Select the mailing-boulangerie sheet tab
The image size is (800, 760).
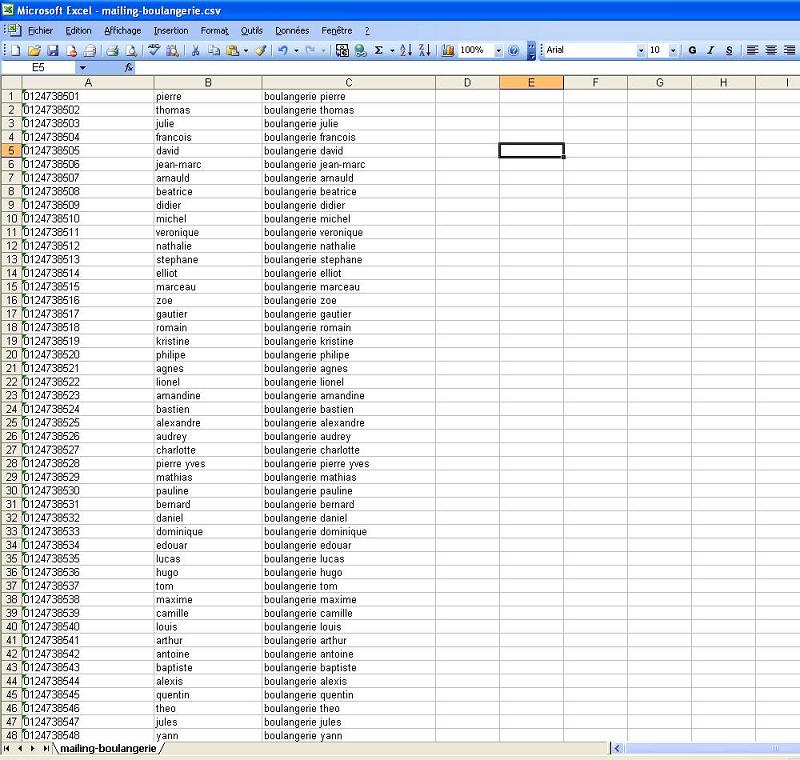coord(108,748)
